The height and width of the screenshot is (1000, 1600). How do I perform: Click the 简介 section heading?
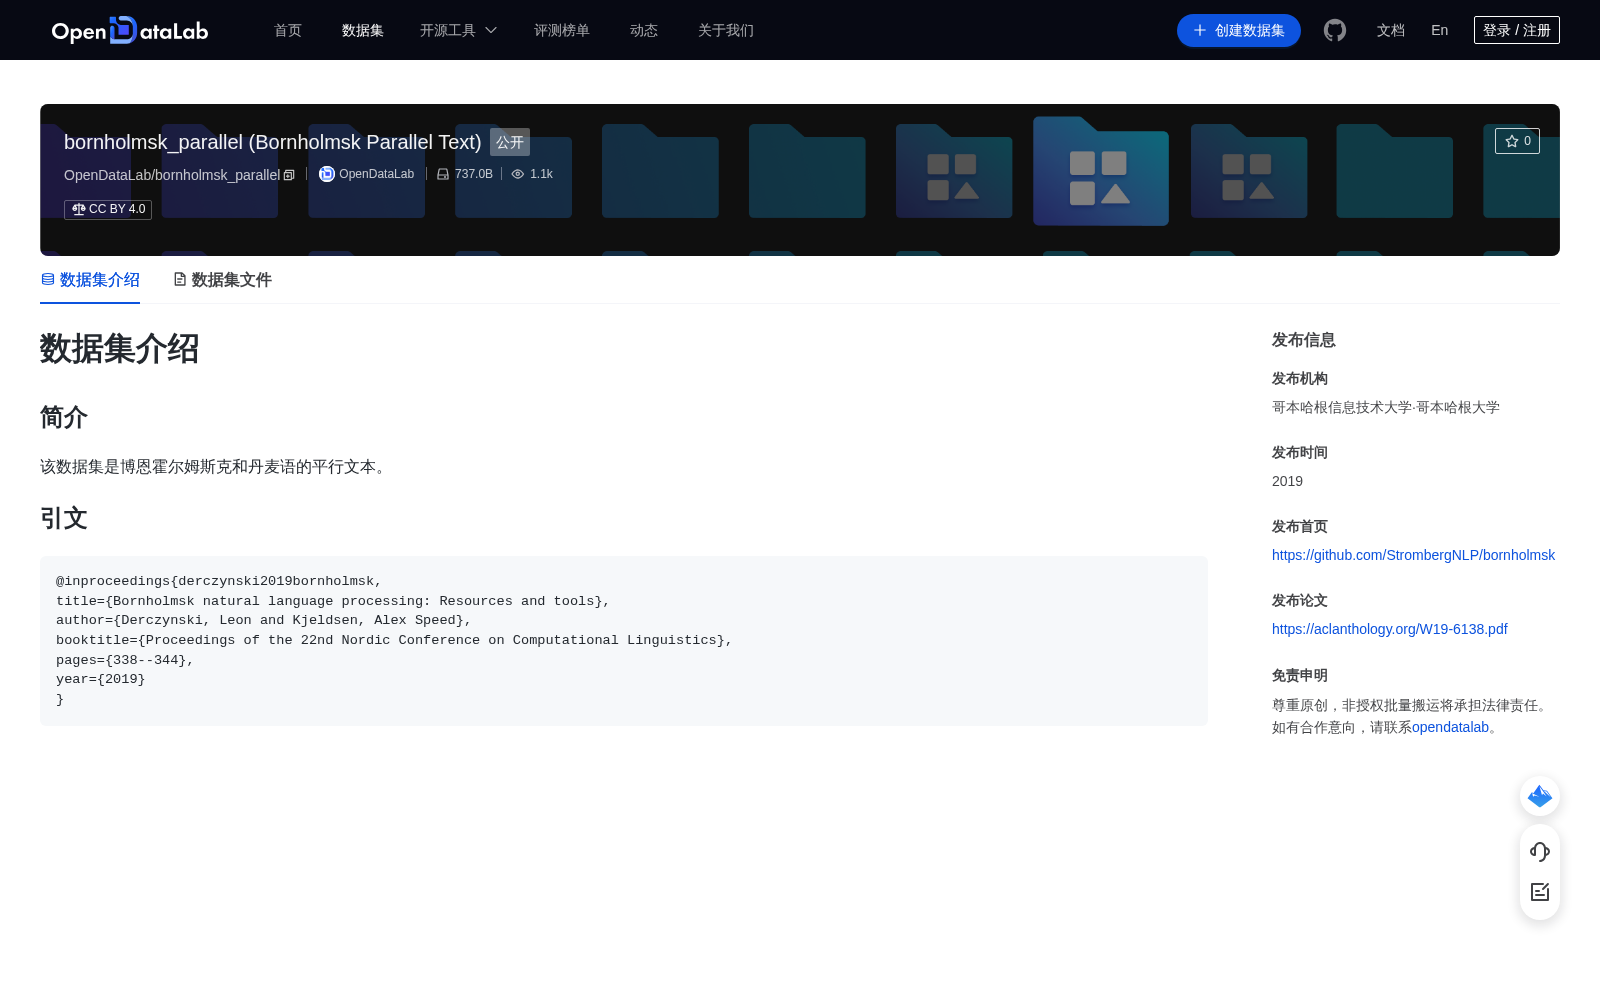coord(64,417)
